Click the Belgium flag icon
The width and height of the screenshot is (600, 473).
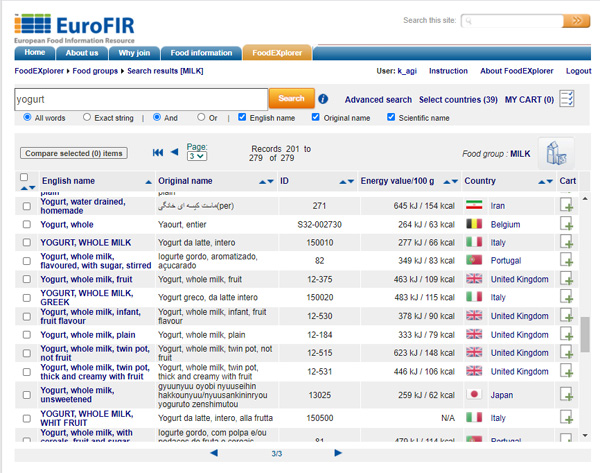point(474,224)
